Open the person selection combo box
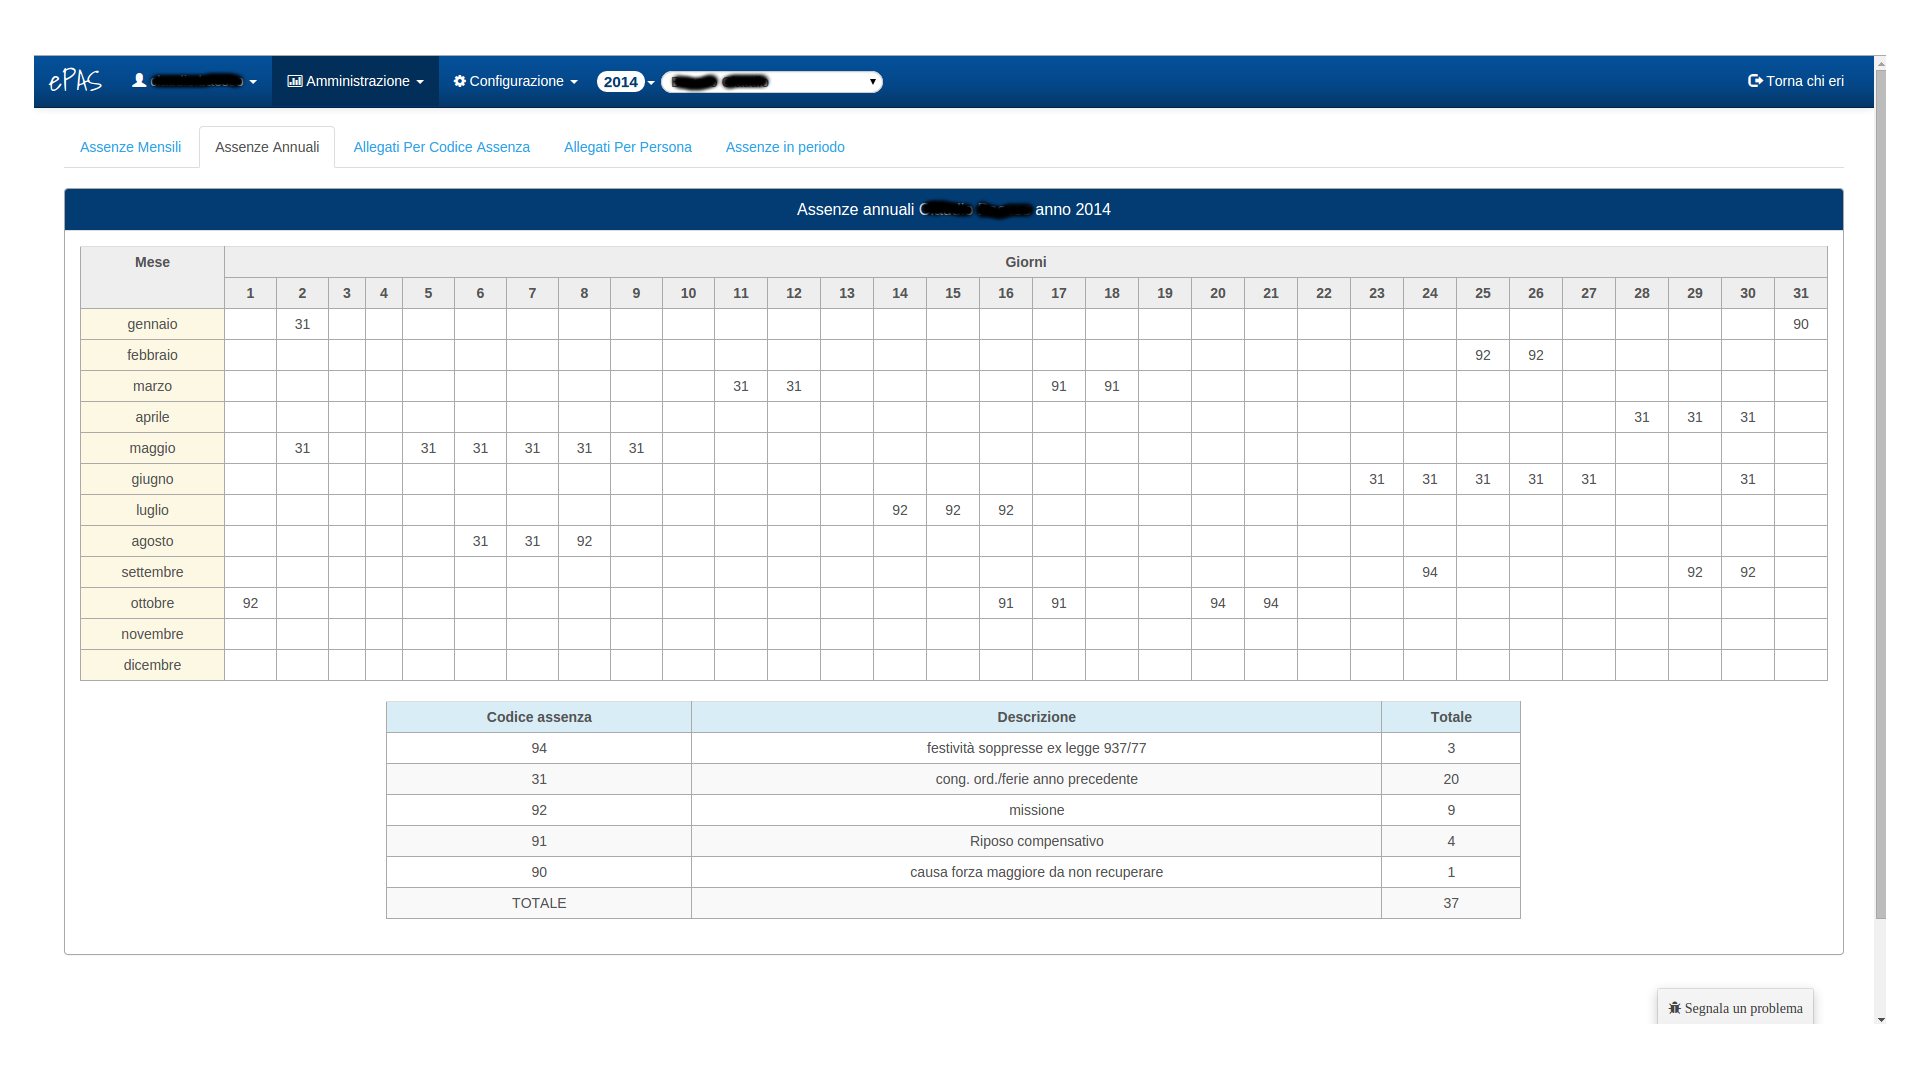This screenshot has height=1080, width=1920. pos(771,82)
